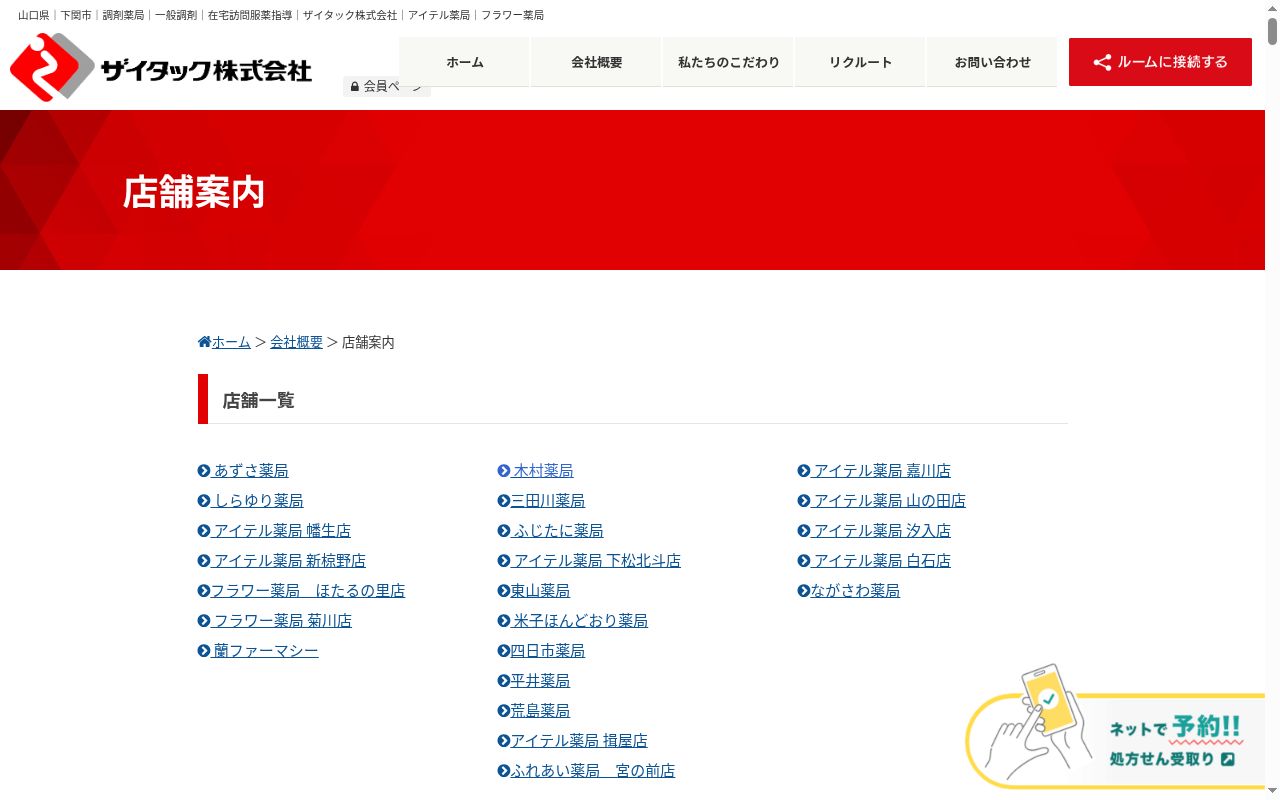Open 三田川薬局 store link

(x=541, y=500)
